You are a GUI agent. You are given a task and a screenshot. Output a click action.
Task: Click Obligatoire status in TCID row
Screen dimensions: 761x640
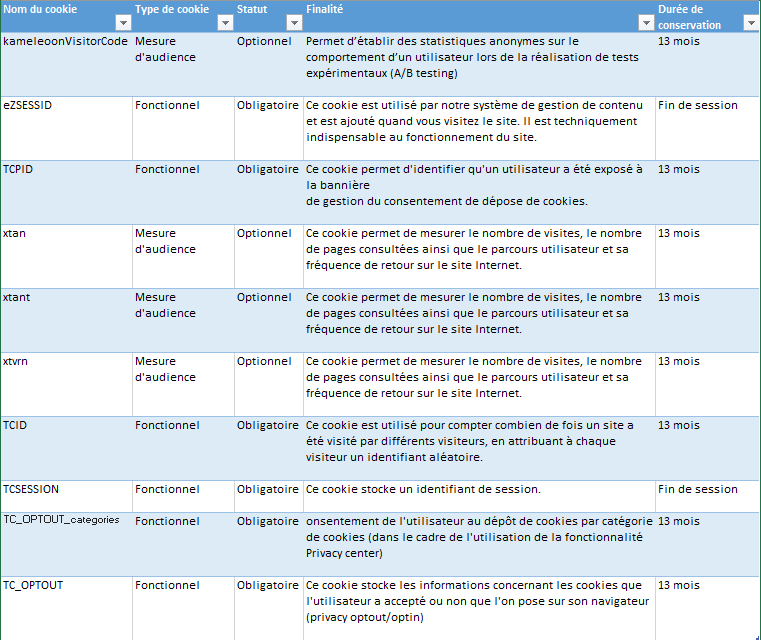[269, 448]
